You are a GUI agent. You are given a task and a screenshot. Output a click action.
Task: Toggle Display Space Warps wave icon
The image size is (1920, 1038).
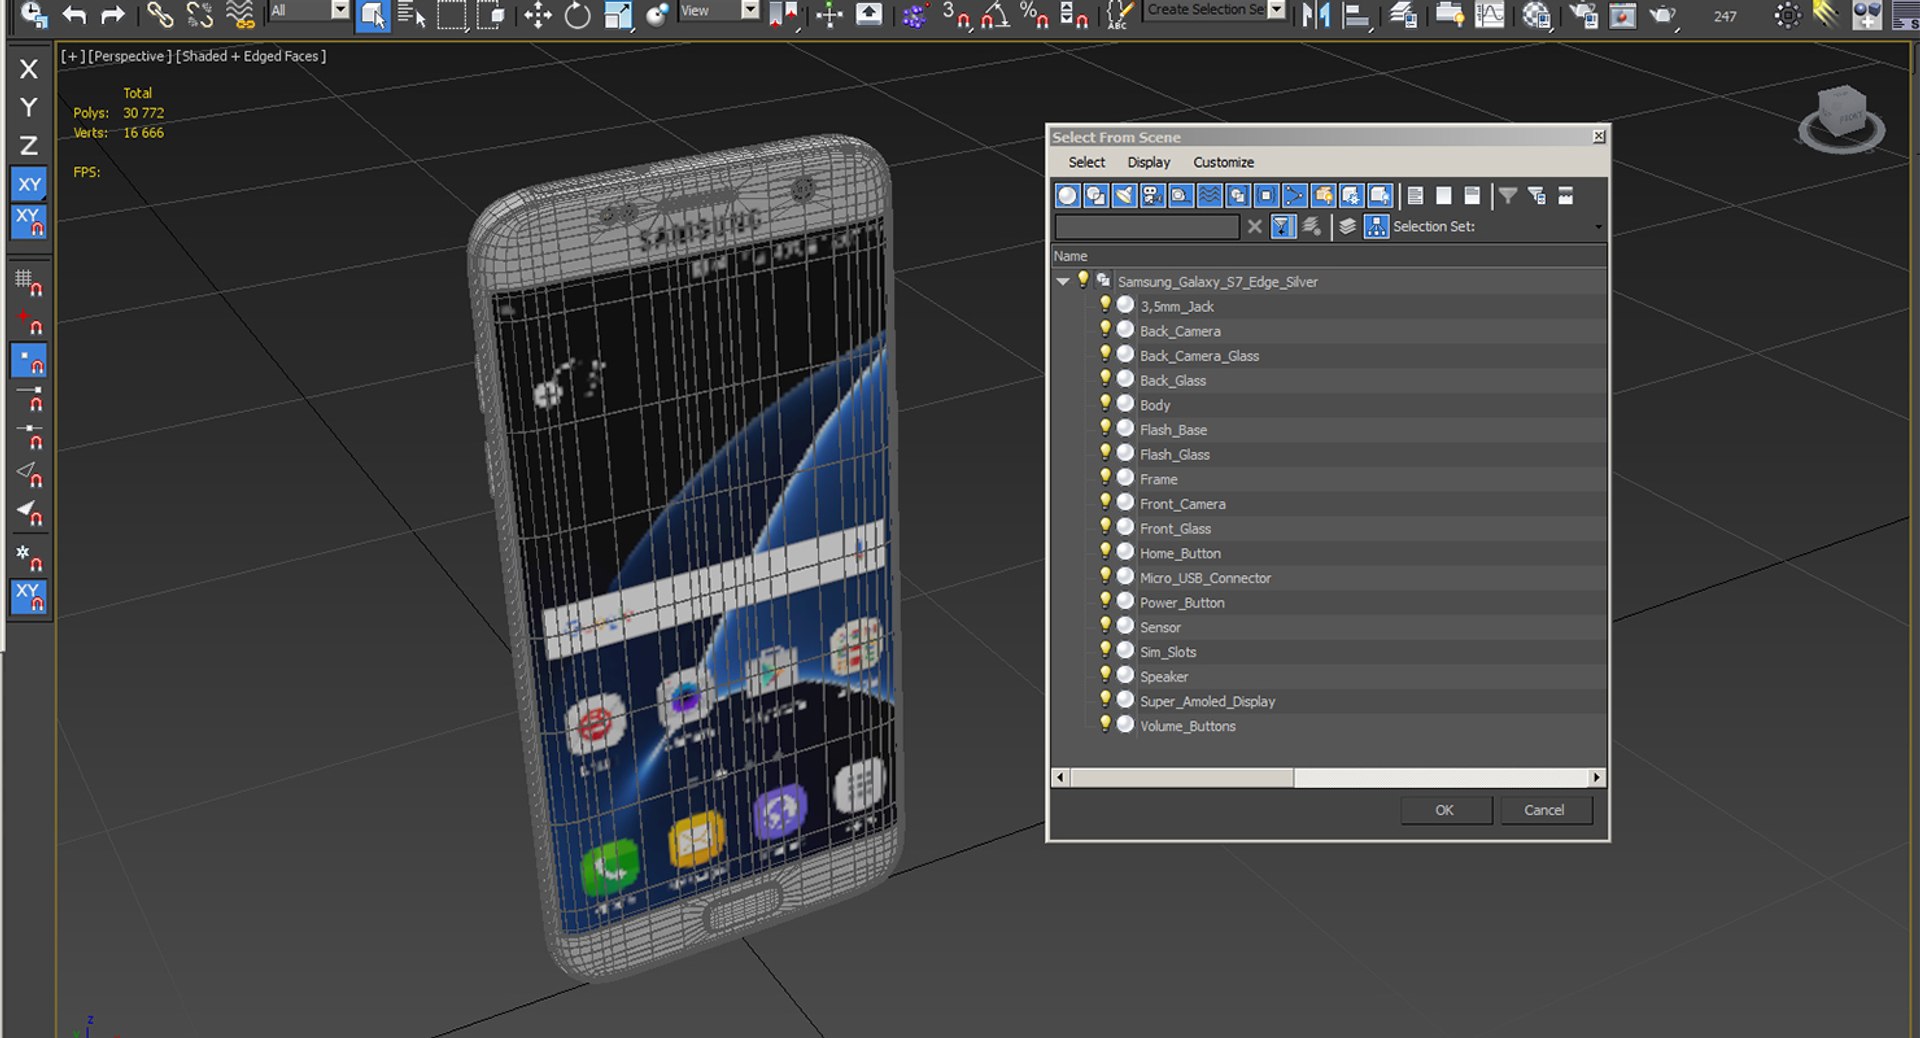coord(1209,196)
